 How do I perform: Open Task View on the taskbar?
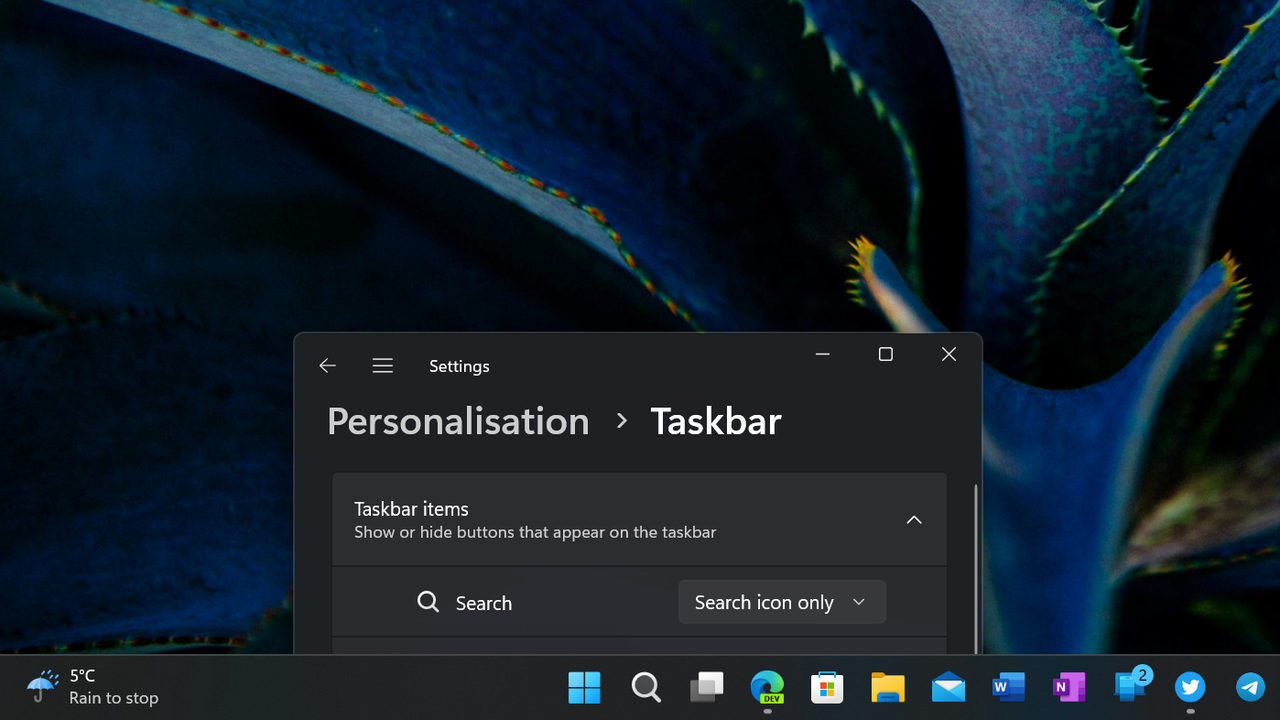point(707,687)
